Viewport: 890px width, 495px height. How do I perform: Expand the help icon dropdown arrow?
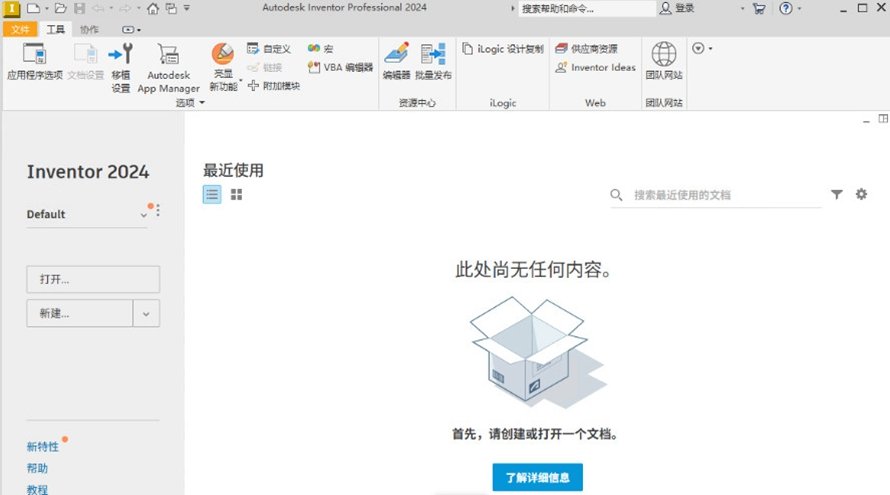(800, 9)
